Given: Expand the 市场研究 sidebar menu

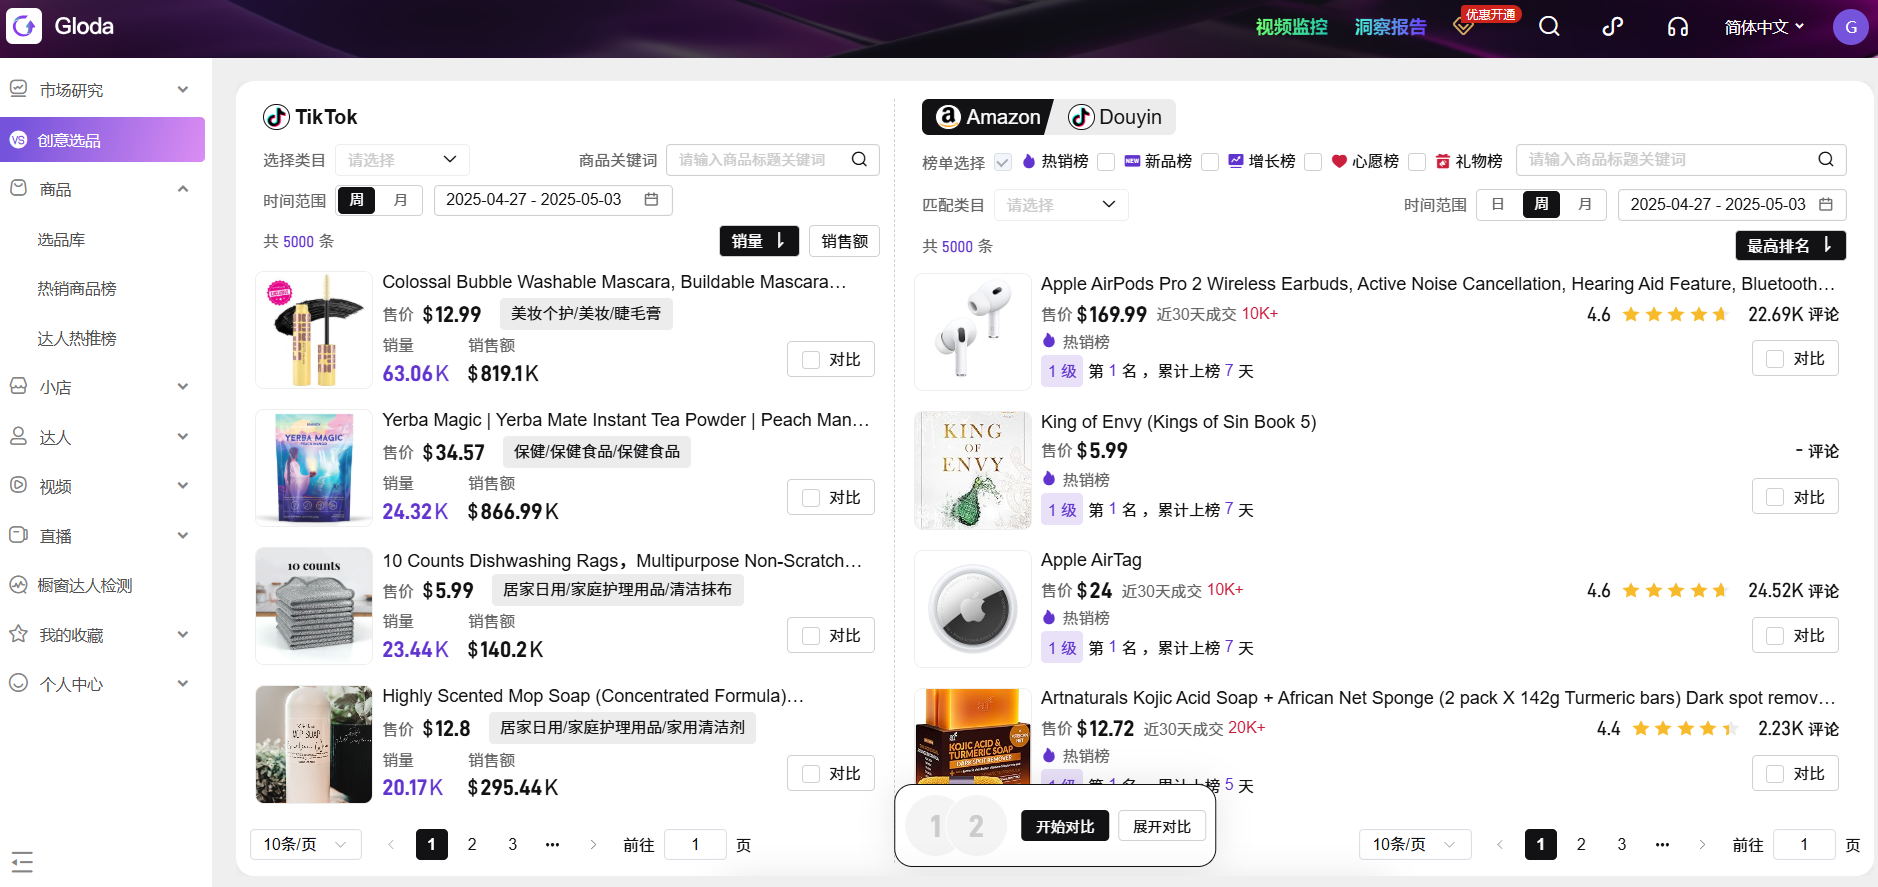Looking at the screenshot, I should coord(183,90).
